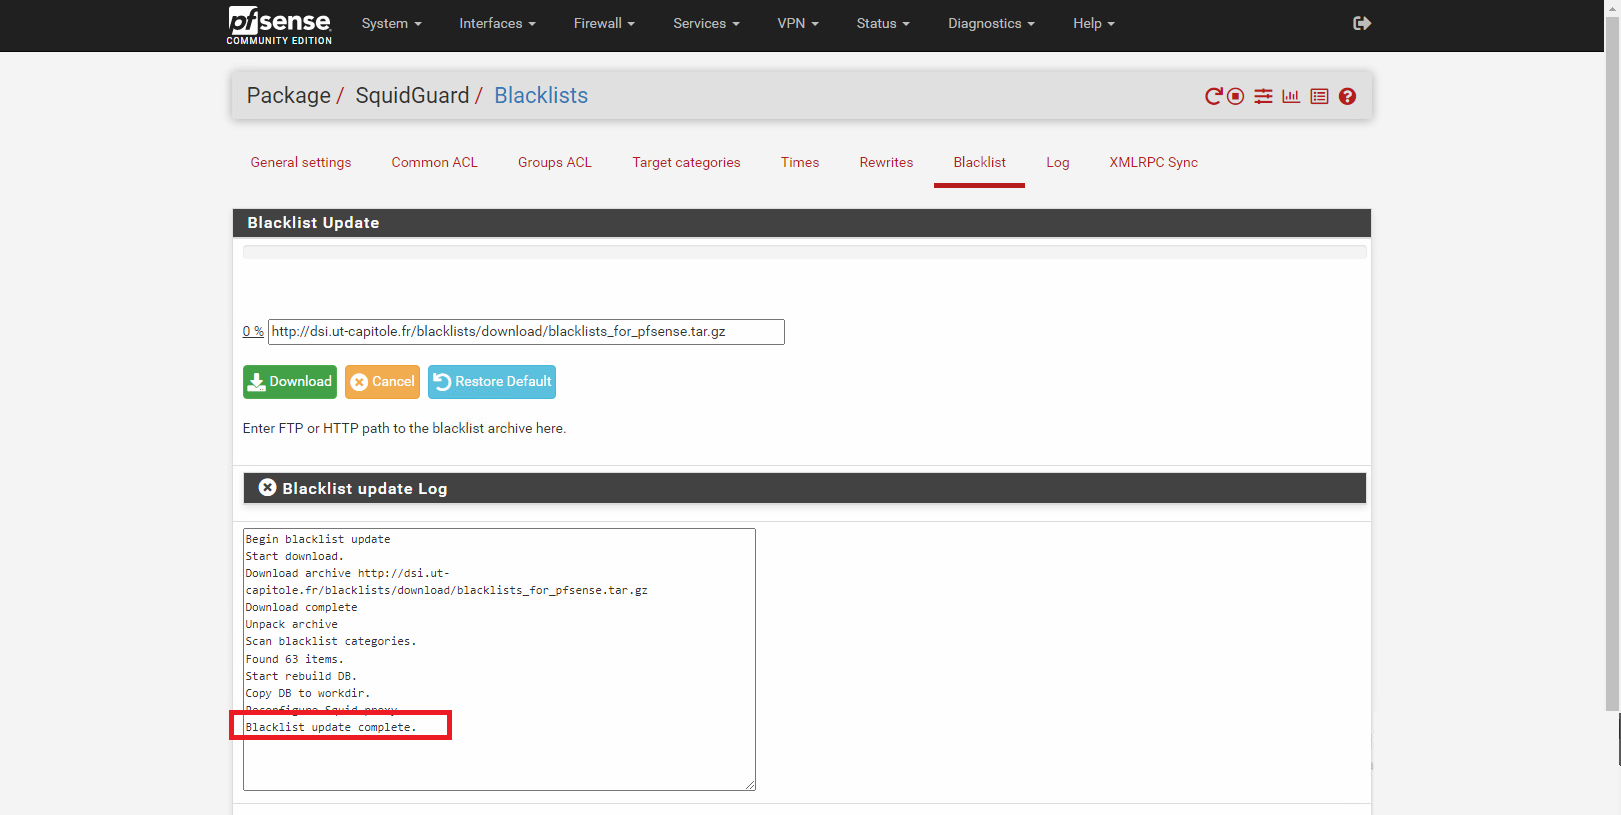The image size is (1621, 815).
Task: Go to the Common ACL tab
Action: pyautogui.click(x=435, y=162)
